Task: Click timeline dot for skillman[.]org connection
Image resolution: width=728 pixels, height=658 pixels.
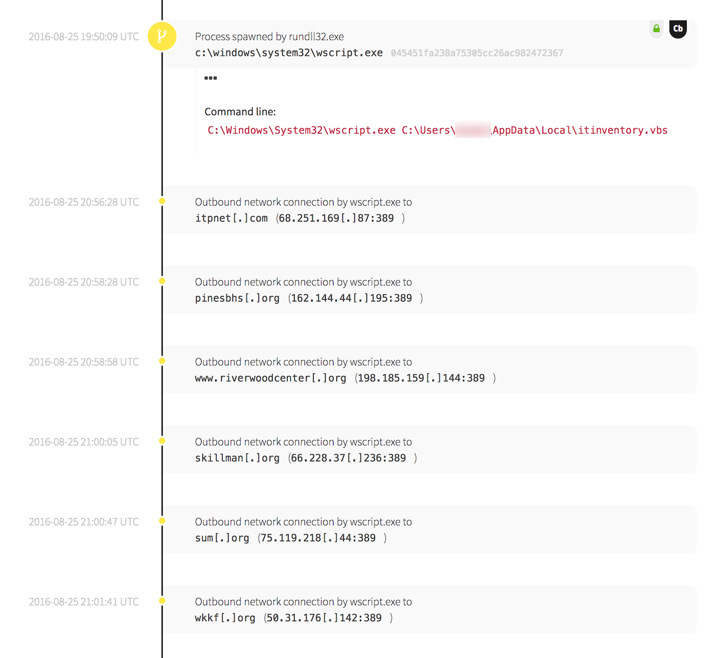Action: [x=162, y=441]
